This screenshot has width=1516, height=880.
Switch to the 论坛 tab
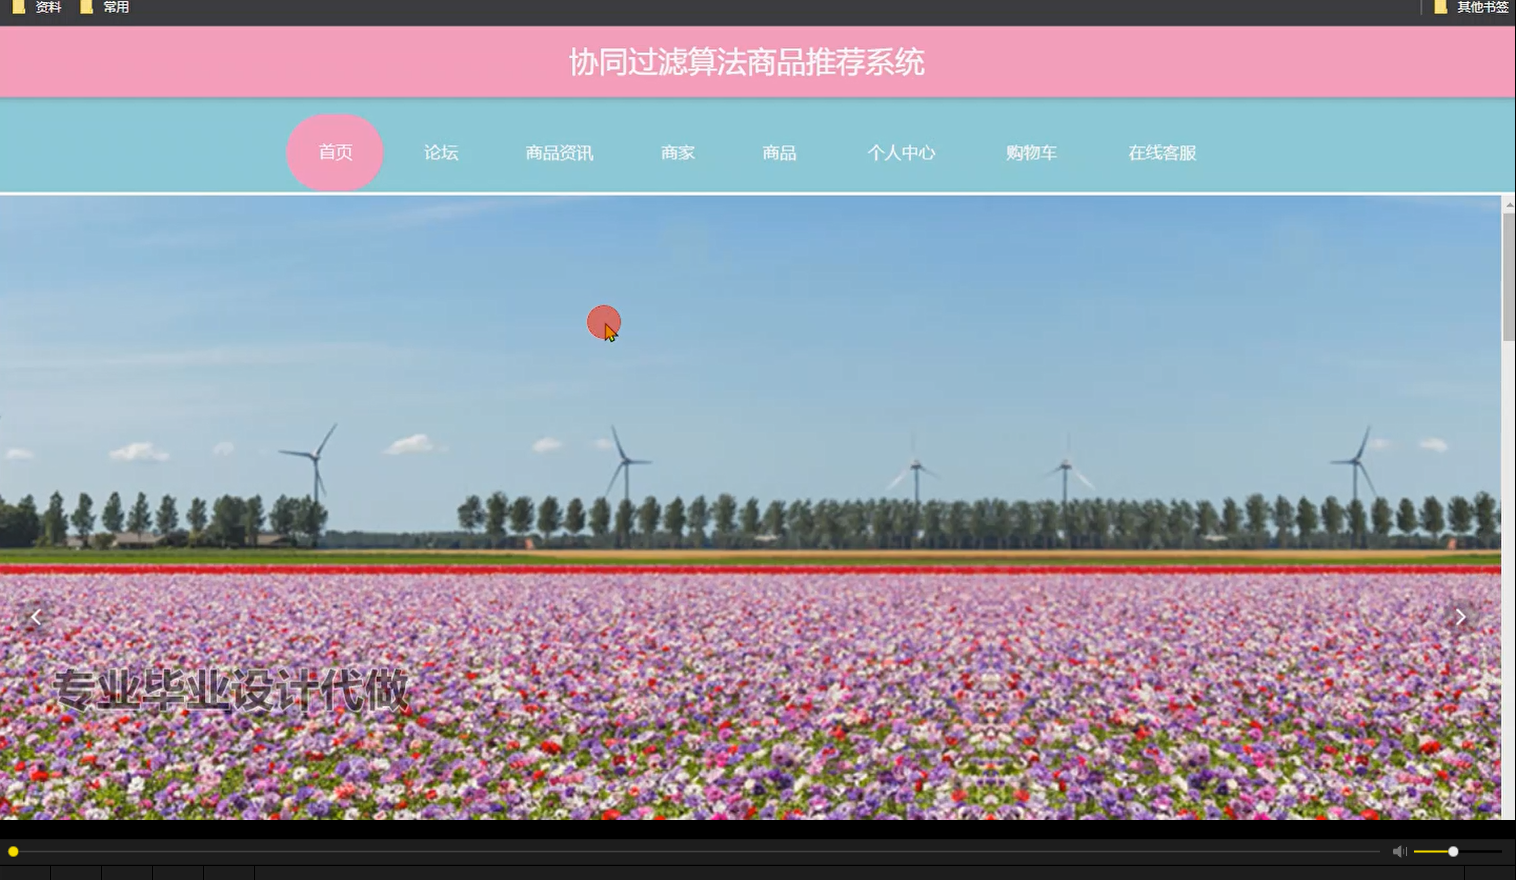441,152
